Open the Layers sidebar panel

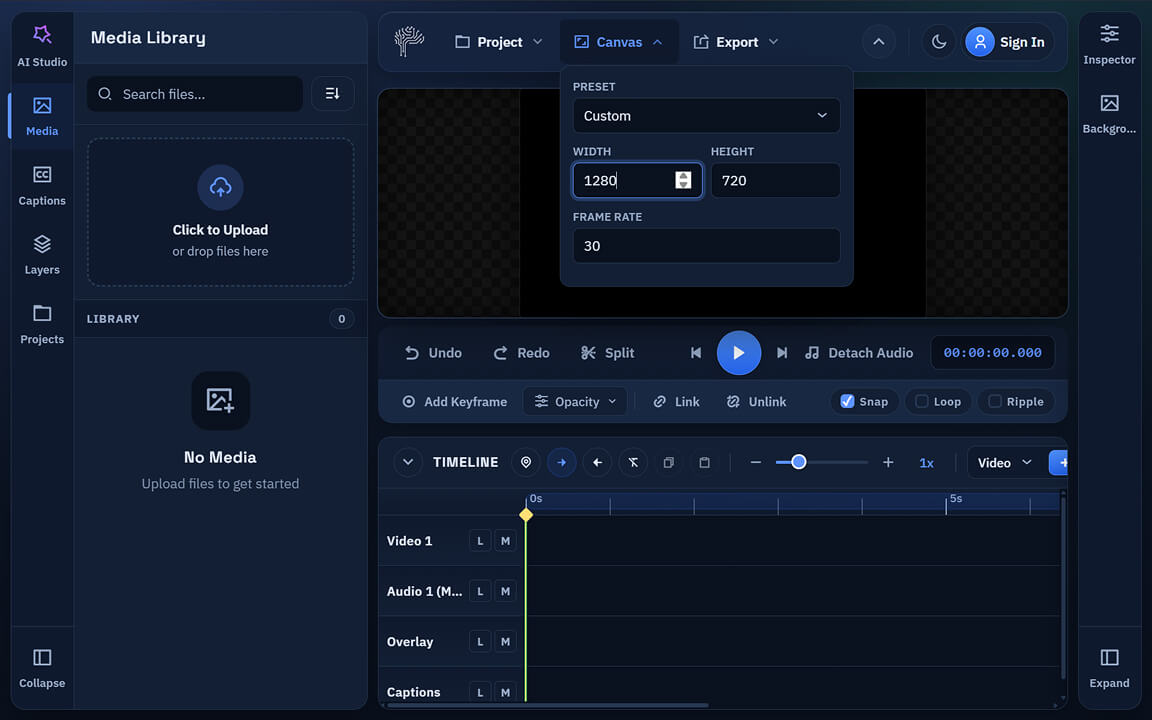(x=42, y=255)
